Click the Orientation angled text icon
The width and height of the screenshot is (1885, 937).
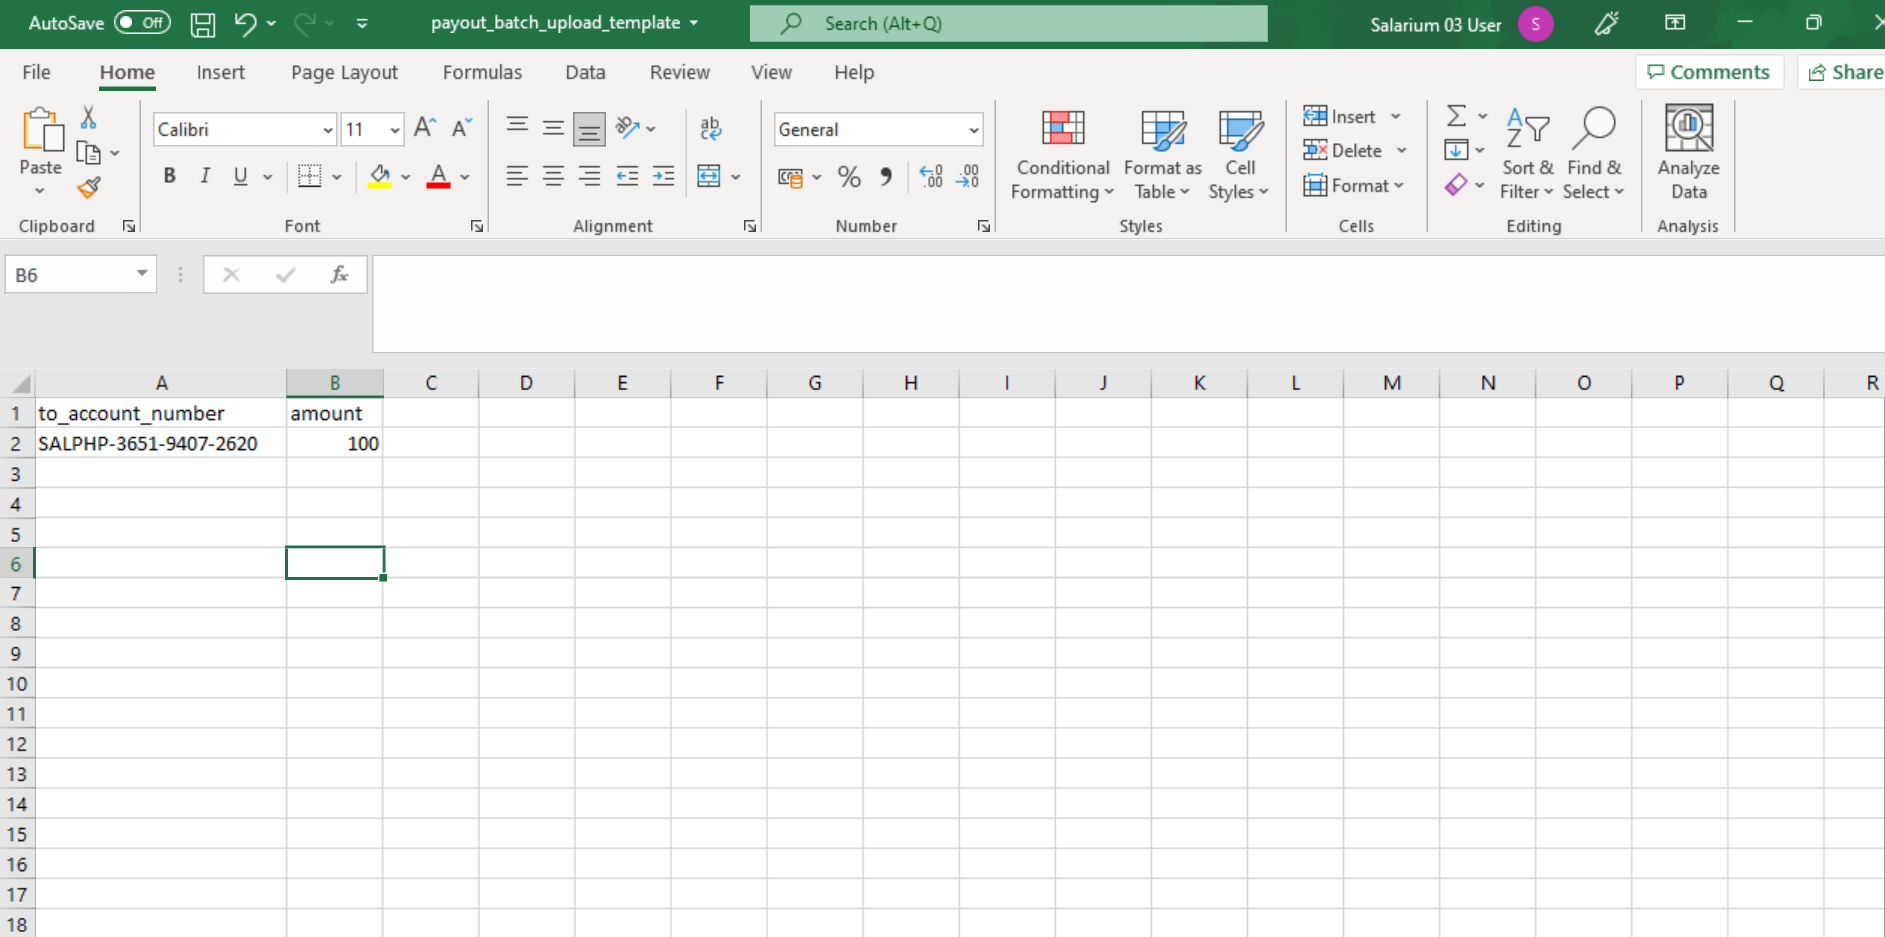[x=627, y=127]
